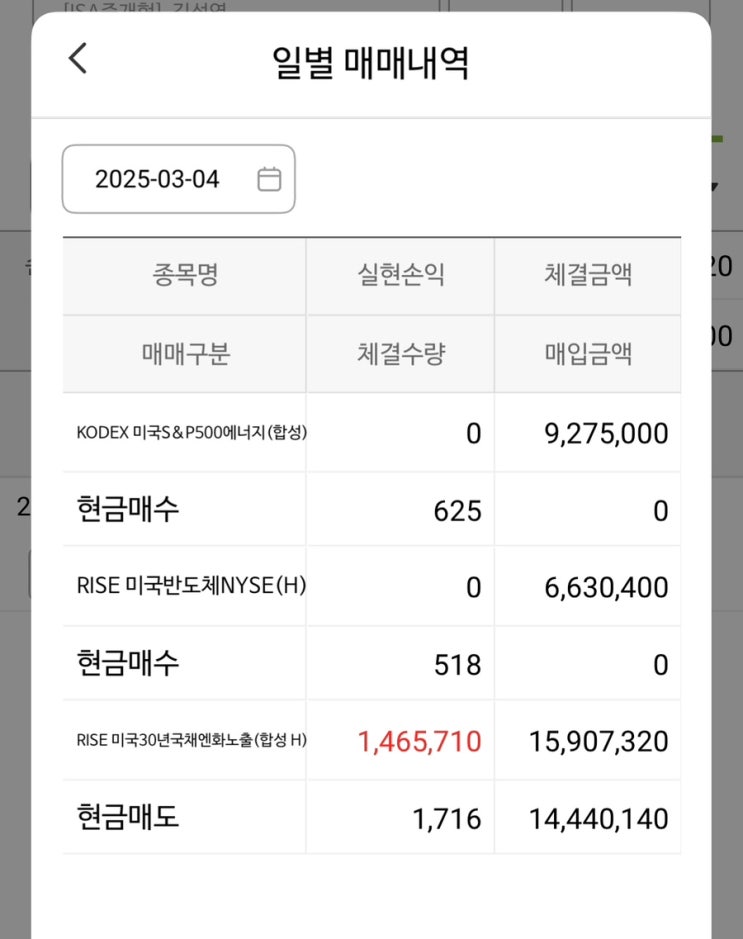Select the 매매구분 column header

[x=186, y=353]
